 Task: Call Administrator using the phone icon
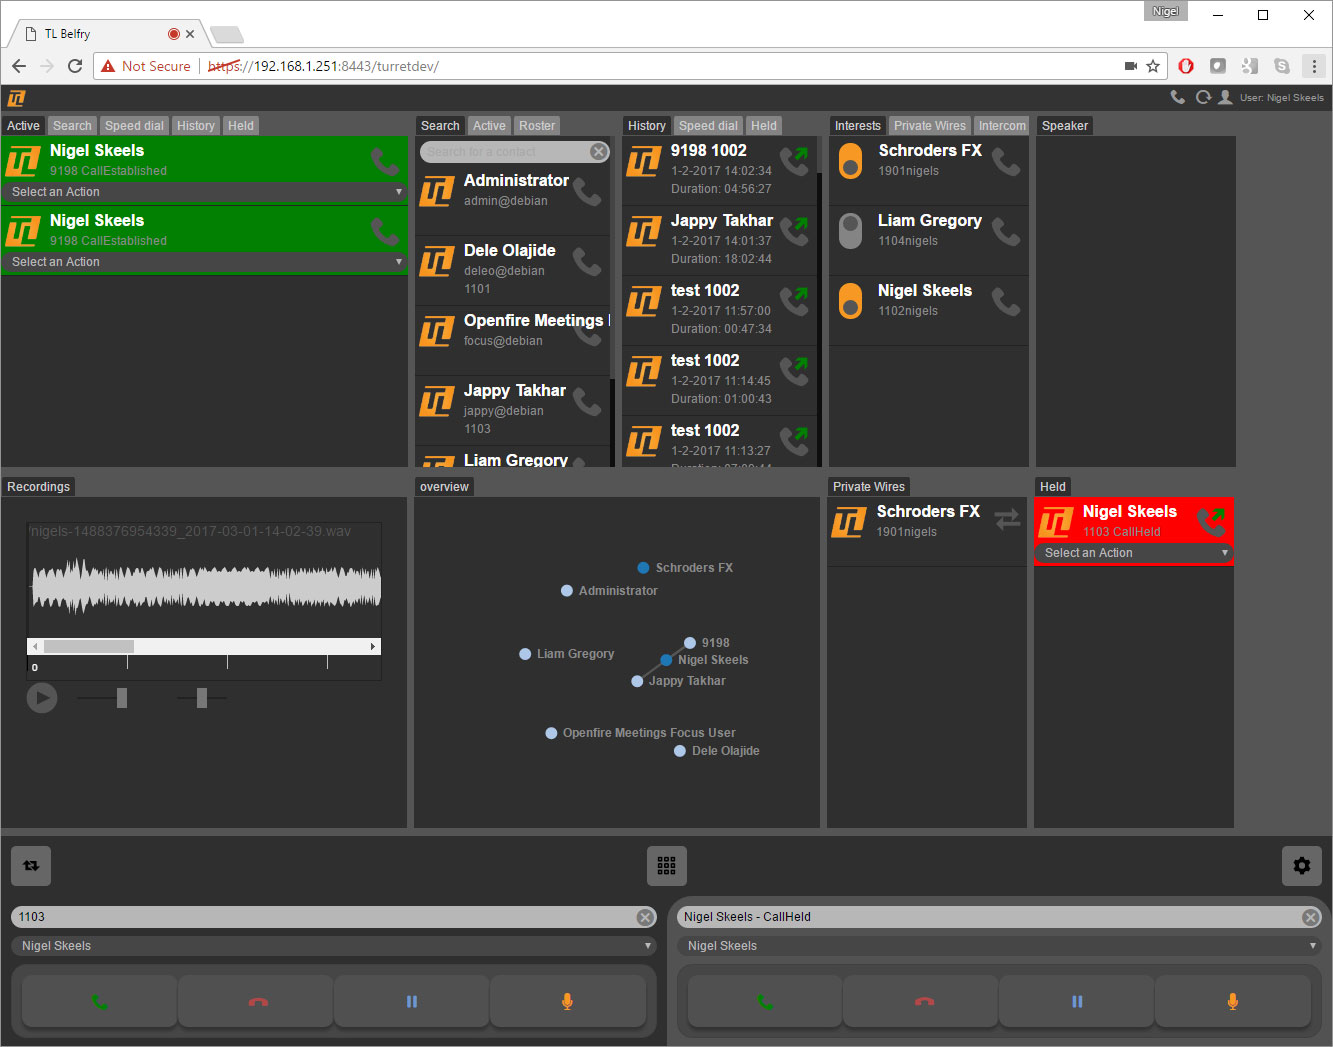pos(587,191)
